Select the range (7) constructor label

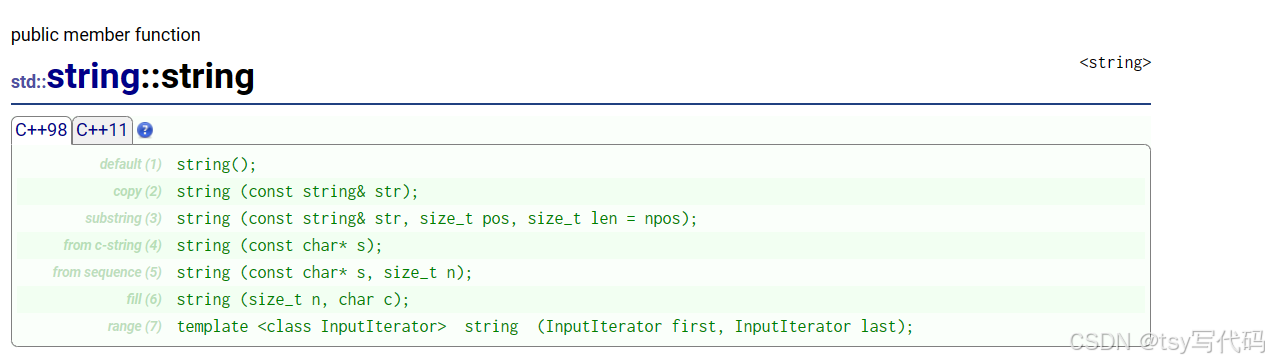[134, 326]
